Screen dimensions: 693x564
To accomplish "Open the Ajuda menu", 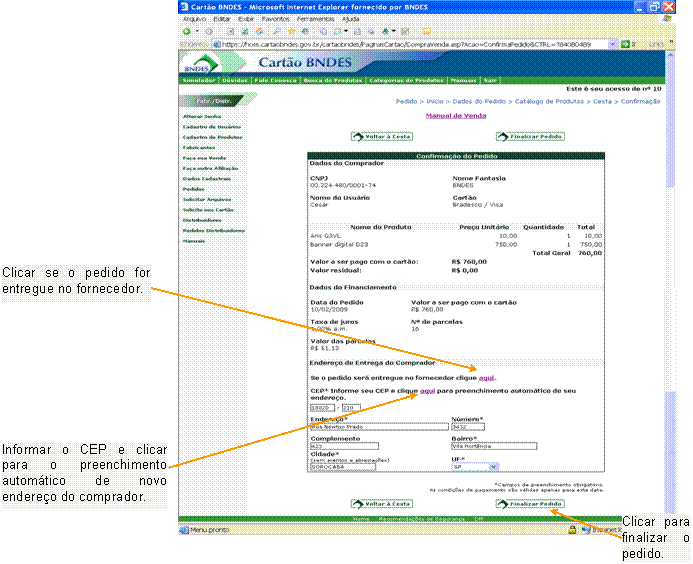I will pyautogui.click(x=350, y=19).
